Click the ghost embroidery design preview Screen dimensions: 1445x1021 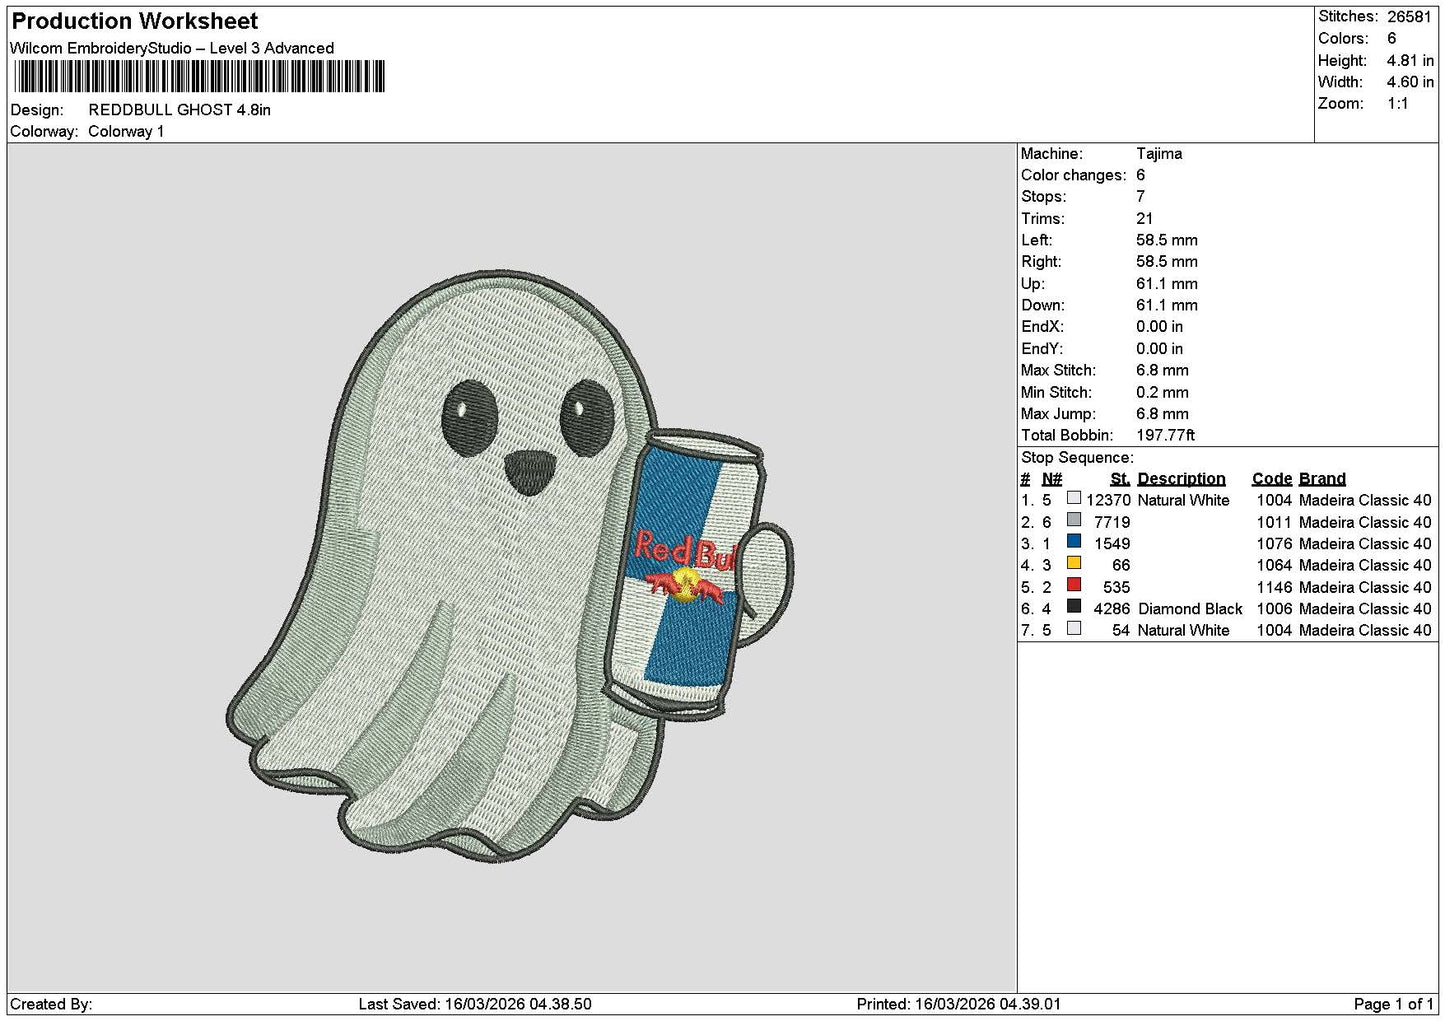(x=511, y=566)
